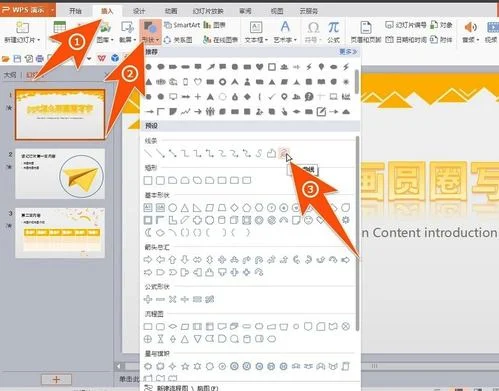The width and height of the screenshot is (499, 391).
Task: Choose the smiley face basic shape
Action: [308, 220]
